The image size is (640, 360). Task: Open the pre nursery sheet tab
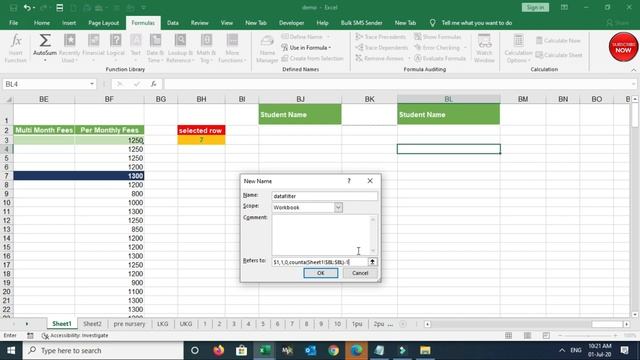[129, 324]
